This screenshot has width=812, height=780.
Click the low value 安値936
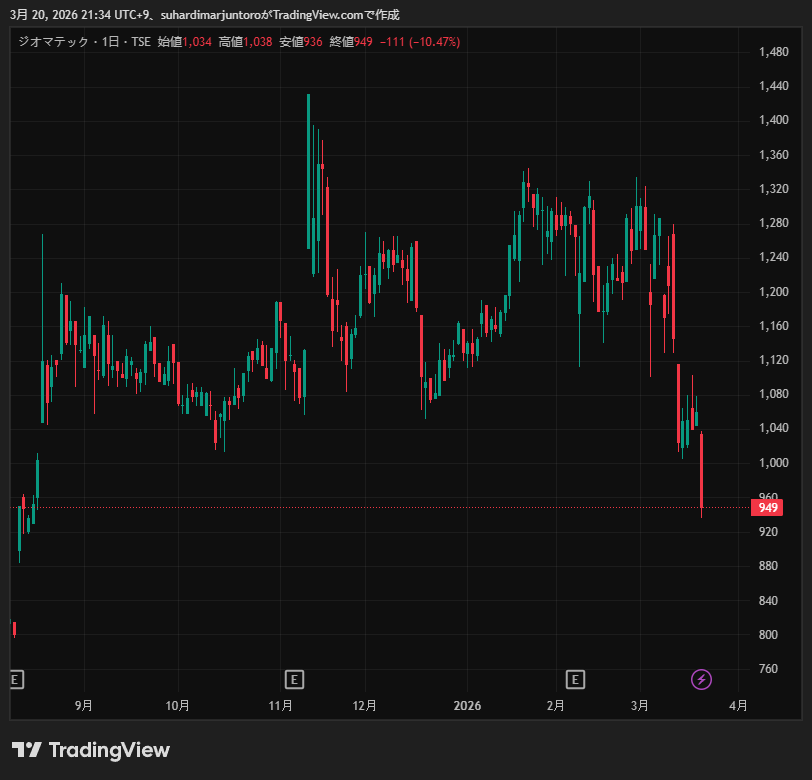tap(300, 42)
